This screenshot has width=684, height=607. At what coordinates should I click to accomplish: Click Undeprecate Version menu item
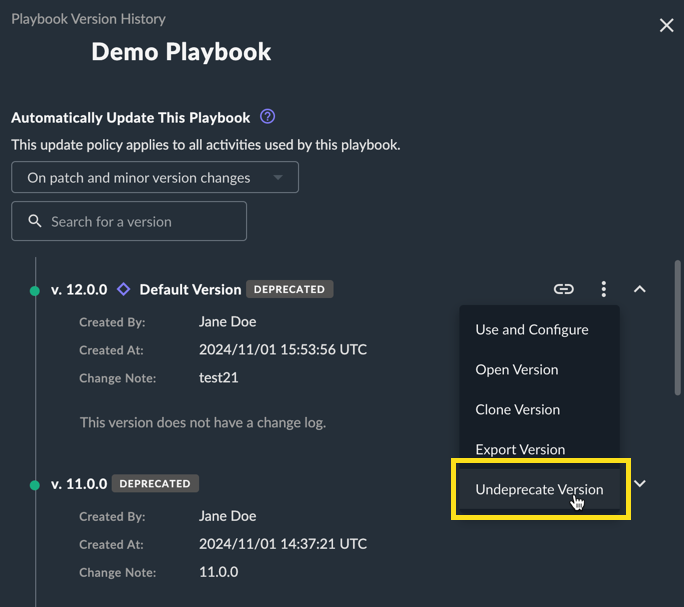[x=539, y=489]
